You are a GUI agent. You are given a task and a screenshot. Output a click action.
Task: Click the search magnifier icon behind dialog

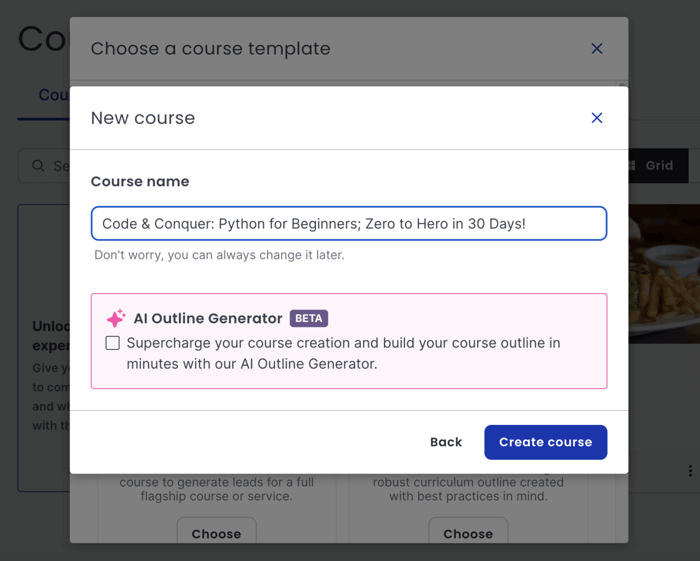(39, 166)
